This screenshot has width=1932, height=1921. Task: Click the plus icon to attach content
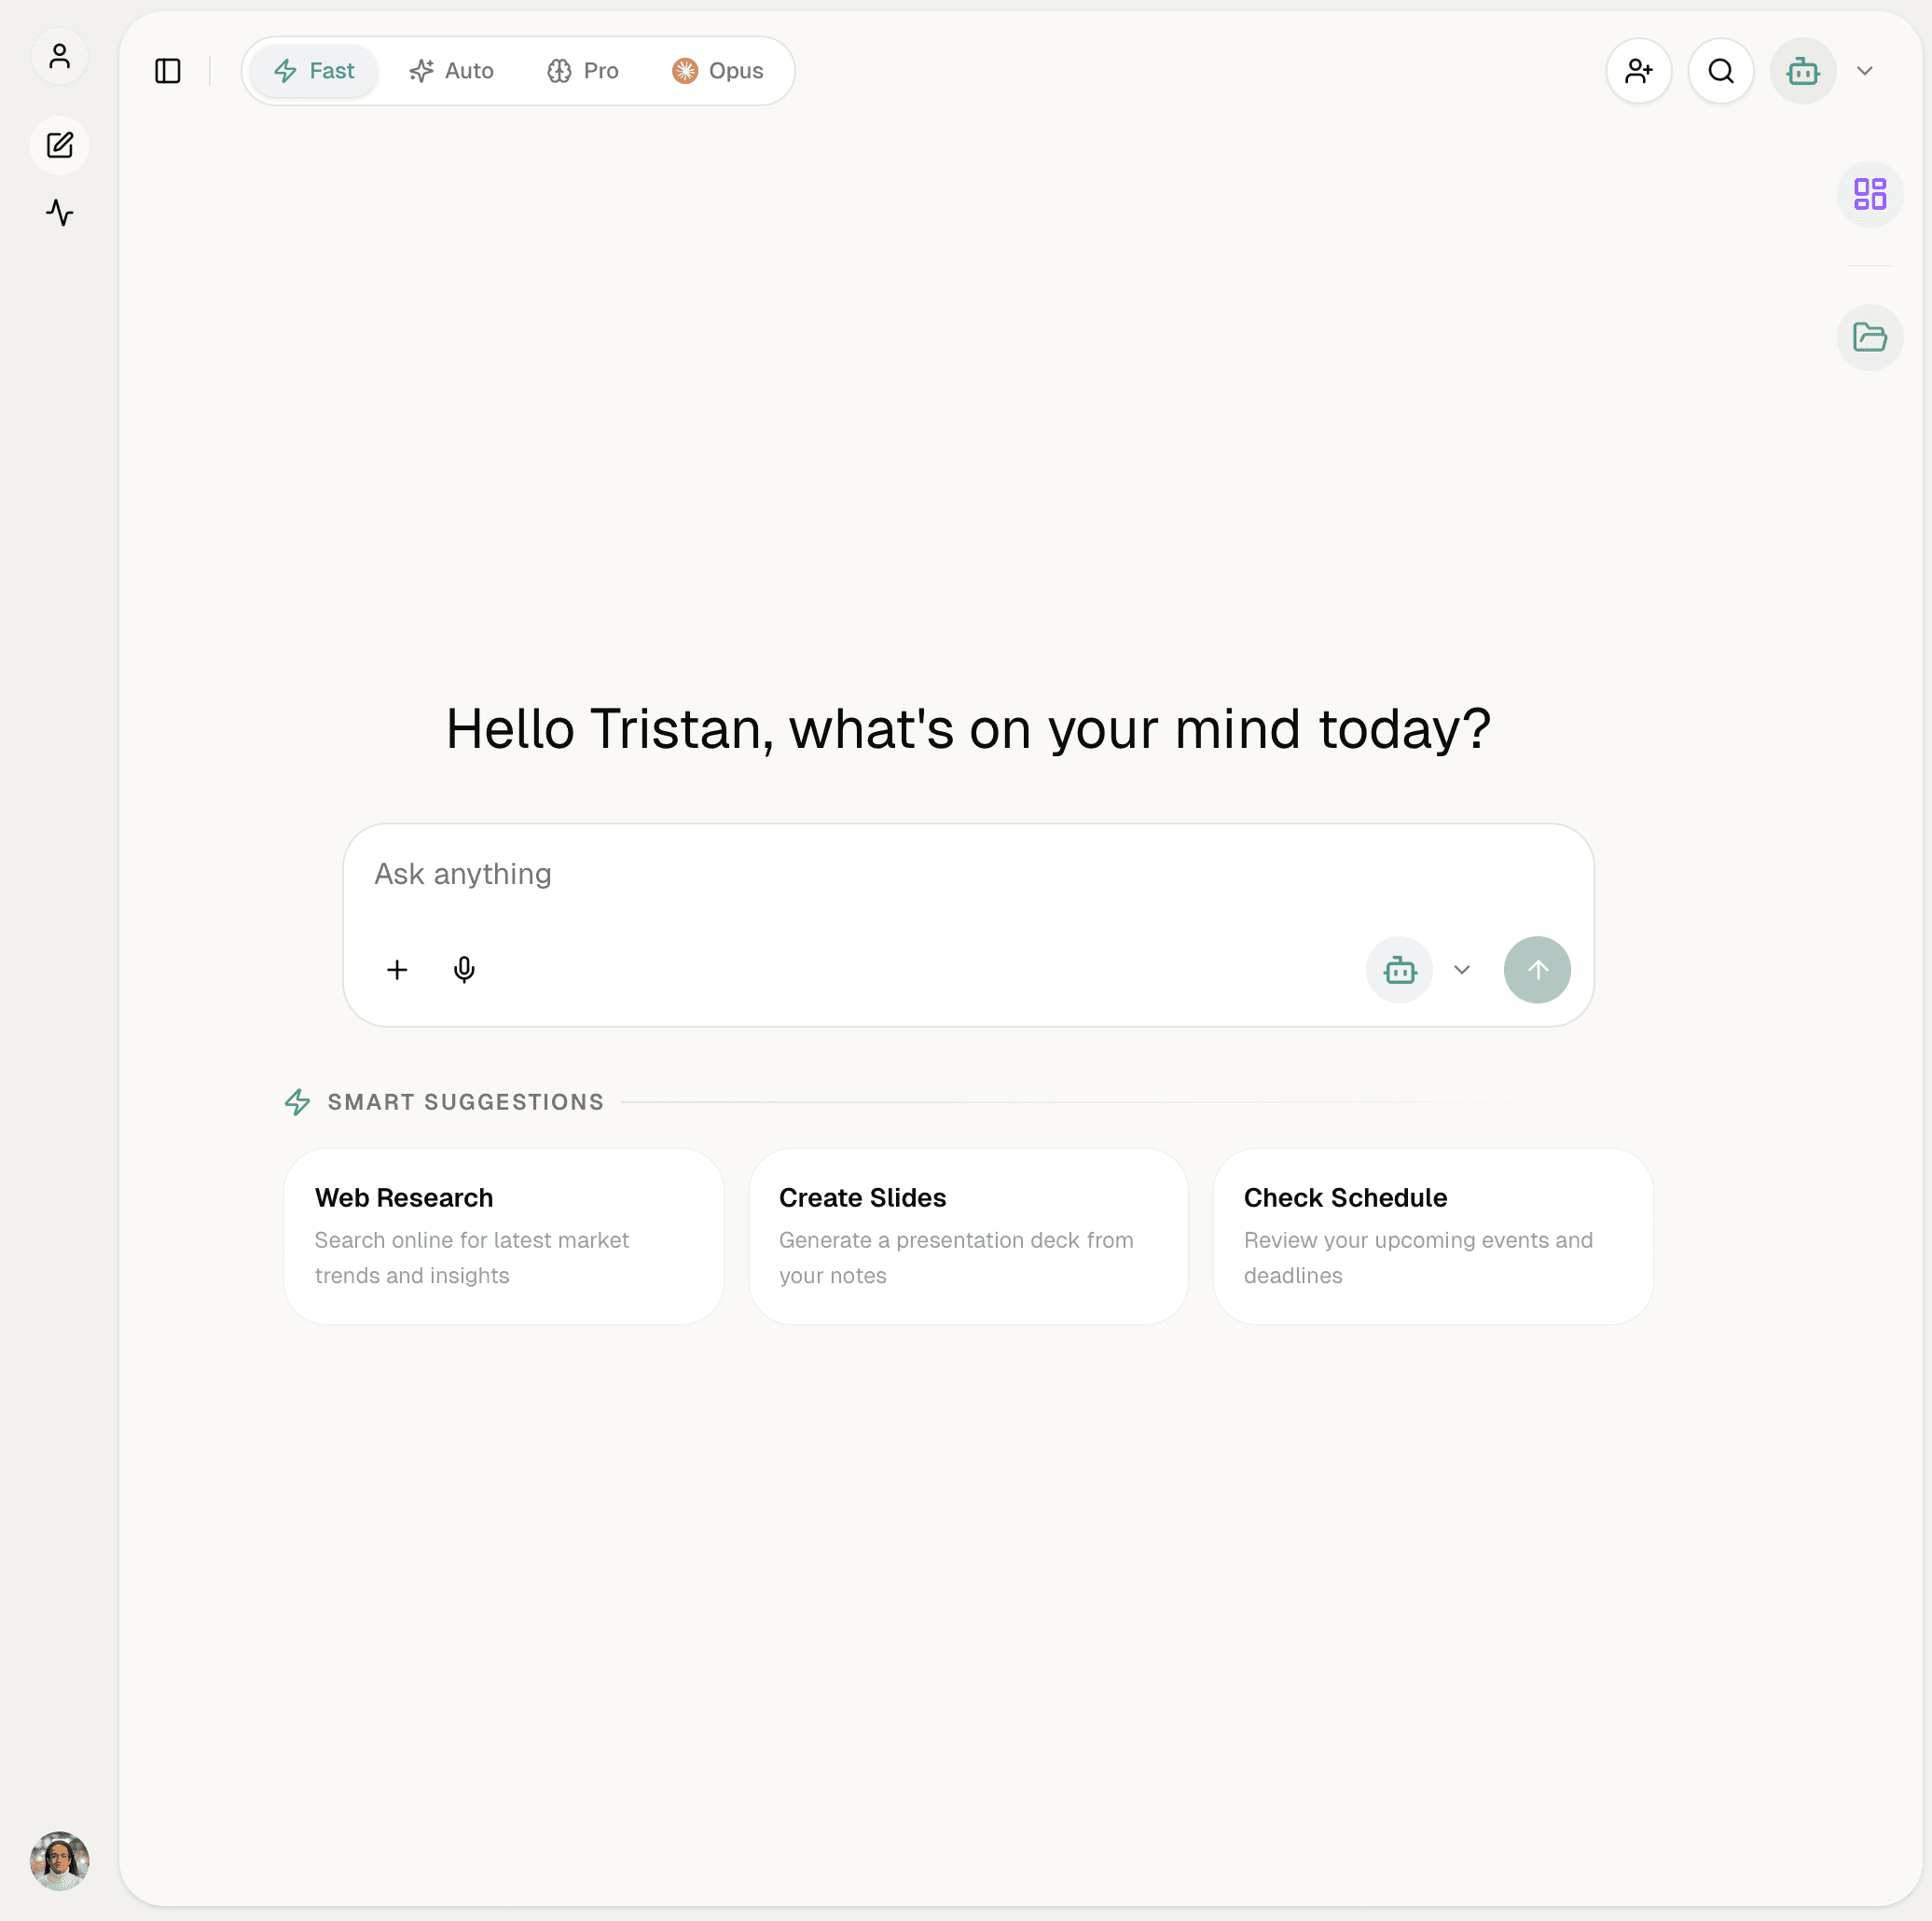click(x=397, y=969)
